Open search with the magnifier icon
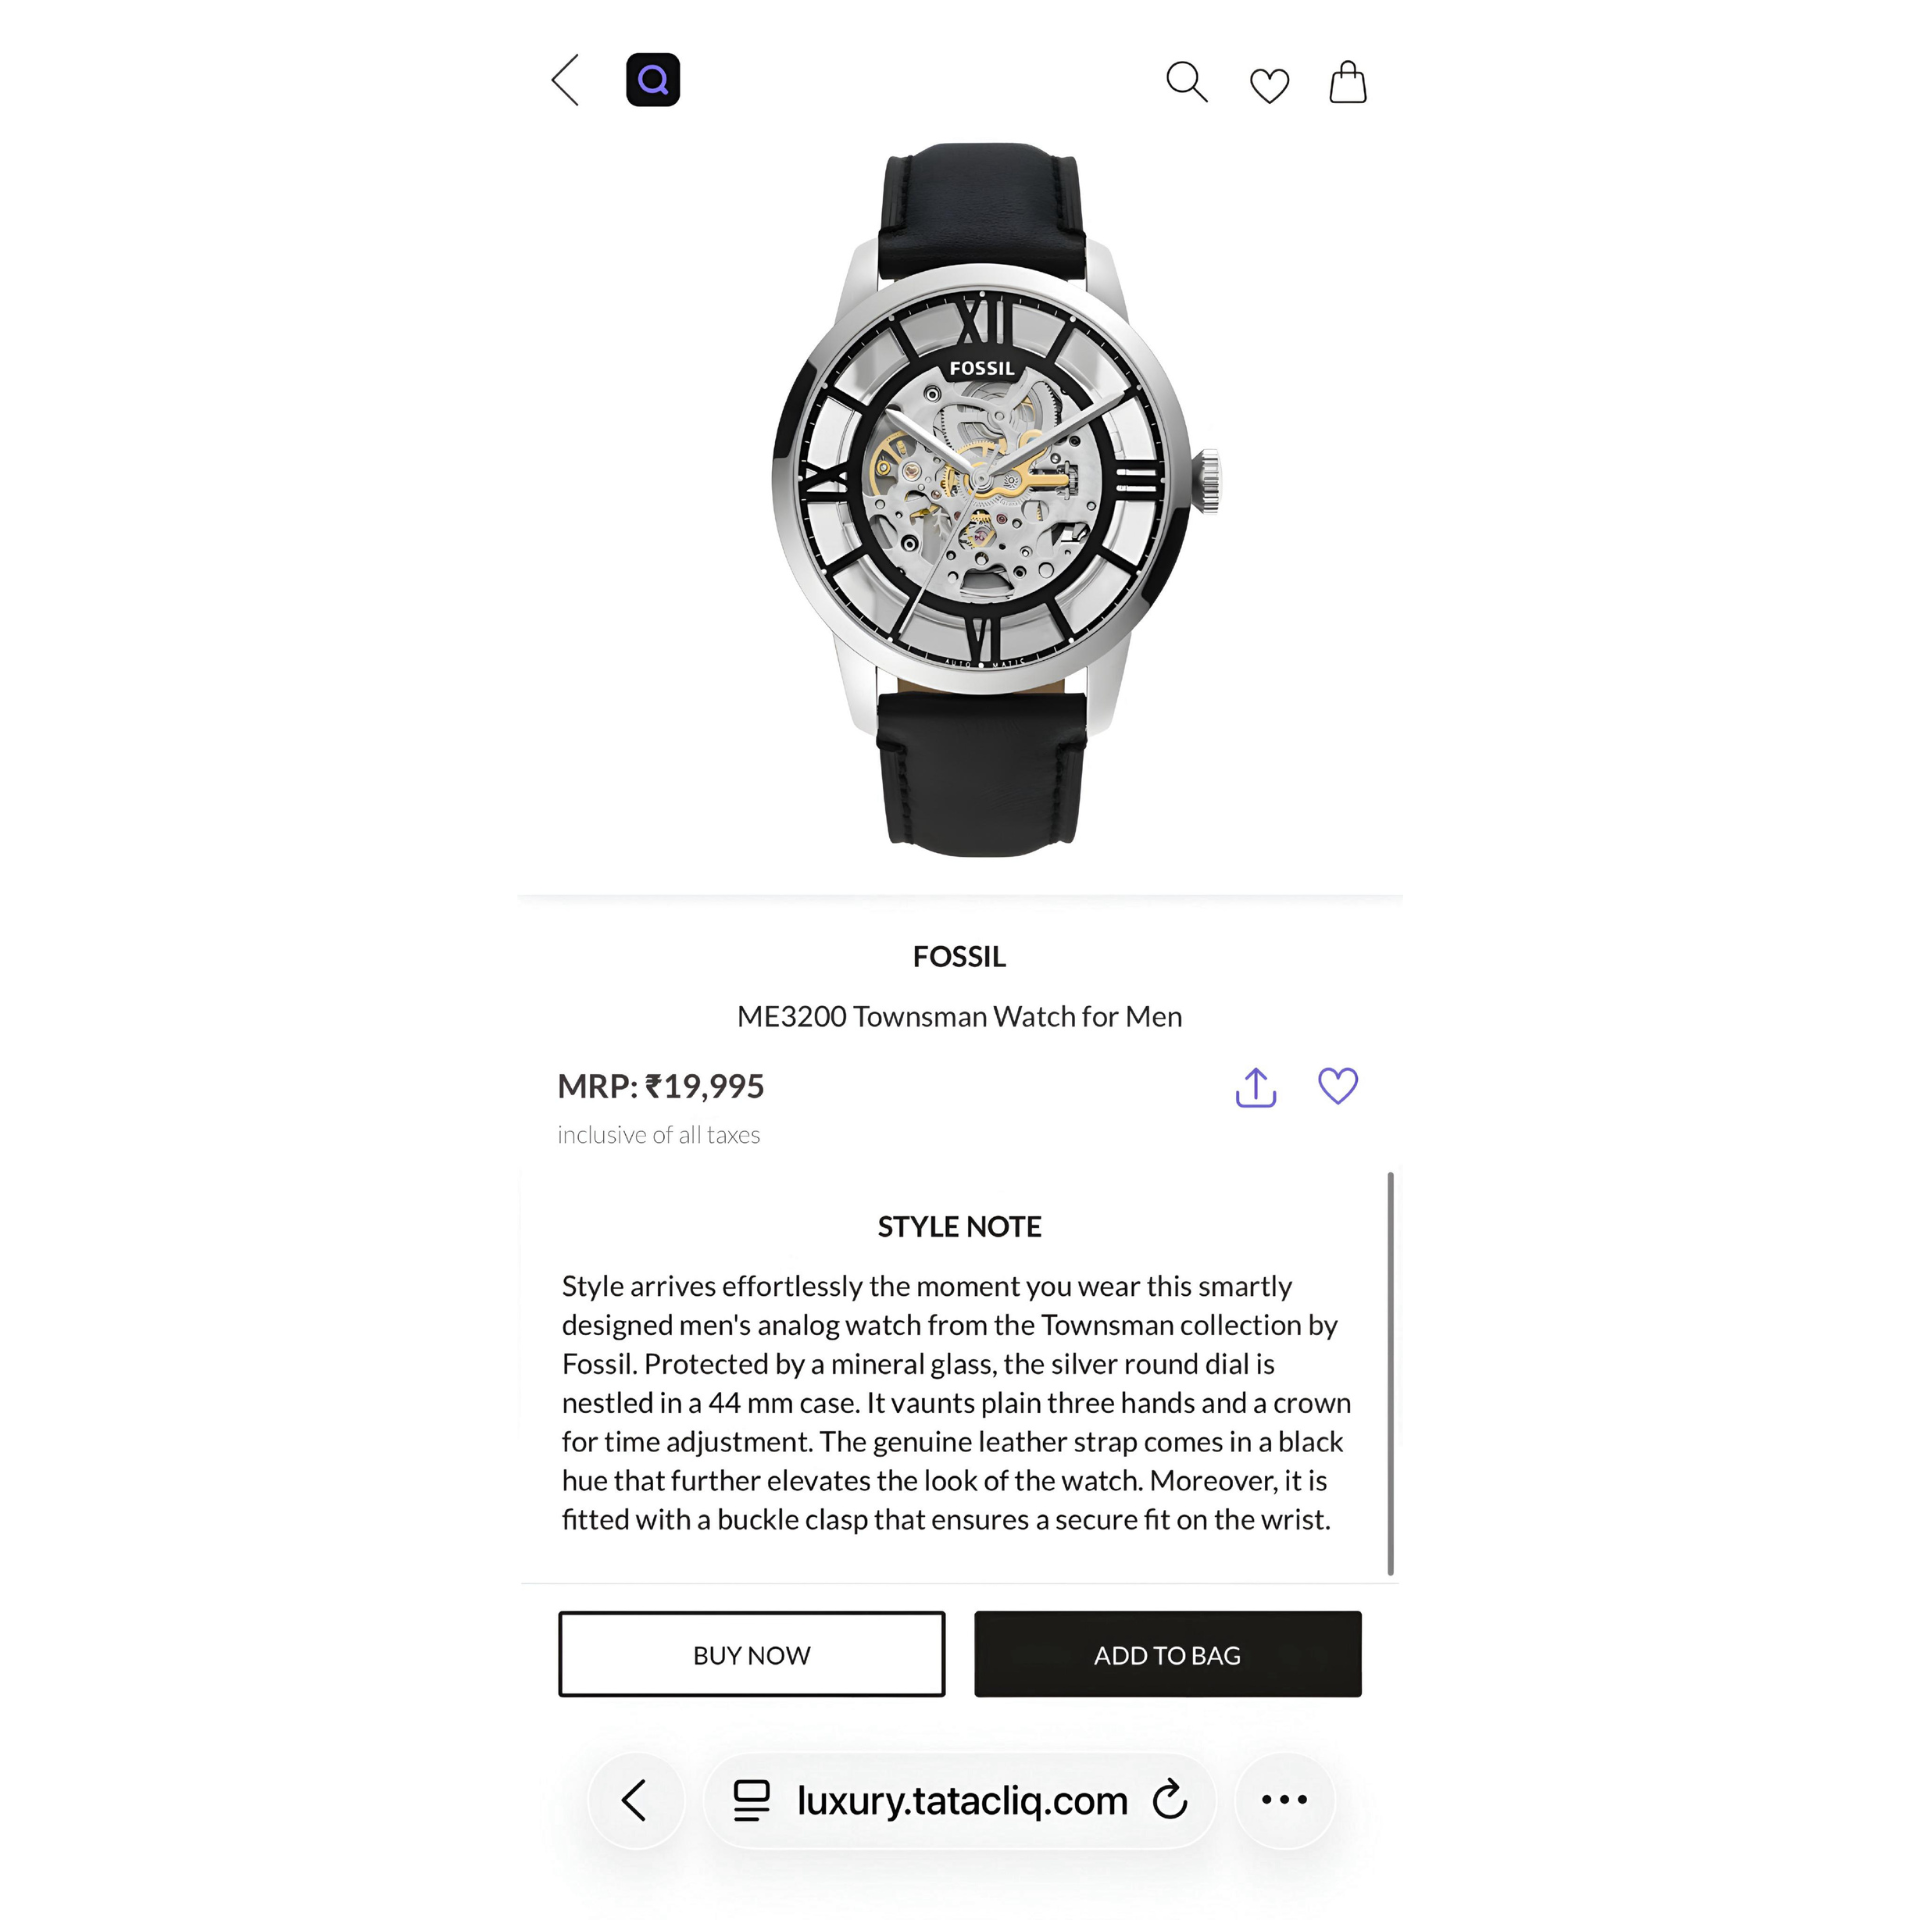The image size is (1920, 1920). coord(1187,82)
